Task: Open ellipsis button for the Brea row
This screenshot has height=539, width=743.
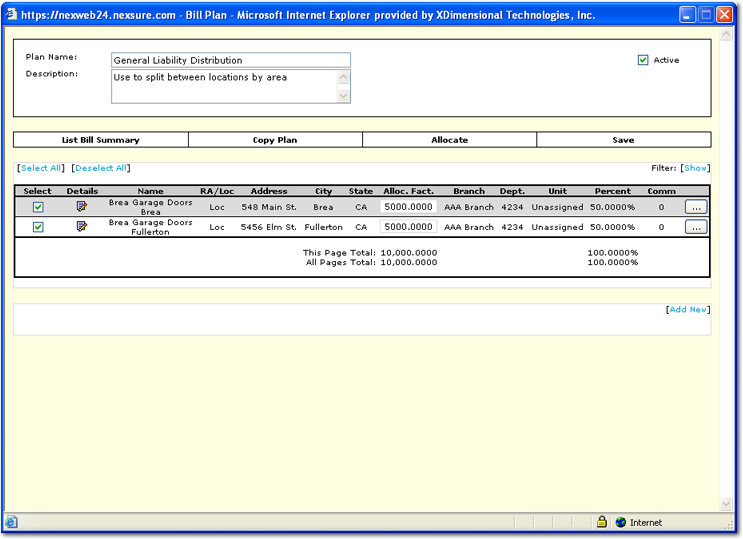Action: coord(696,207)
